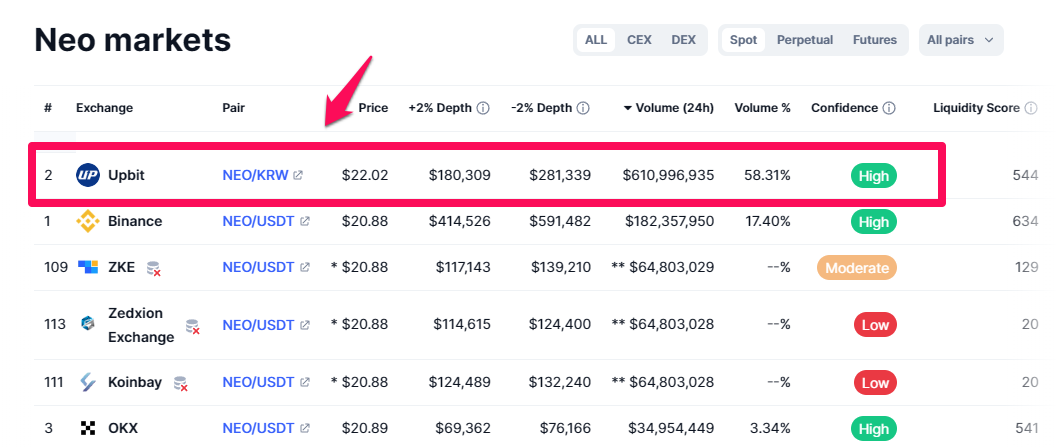This screenshot has height=448, width=1056.
Task: Switch filter to CEX exchanges
Action: pyautogui.click(x=639, y=40)
